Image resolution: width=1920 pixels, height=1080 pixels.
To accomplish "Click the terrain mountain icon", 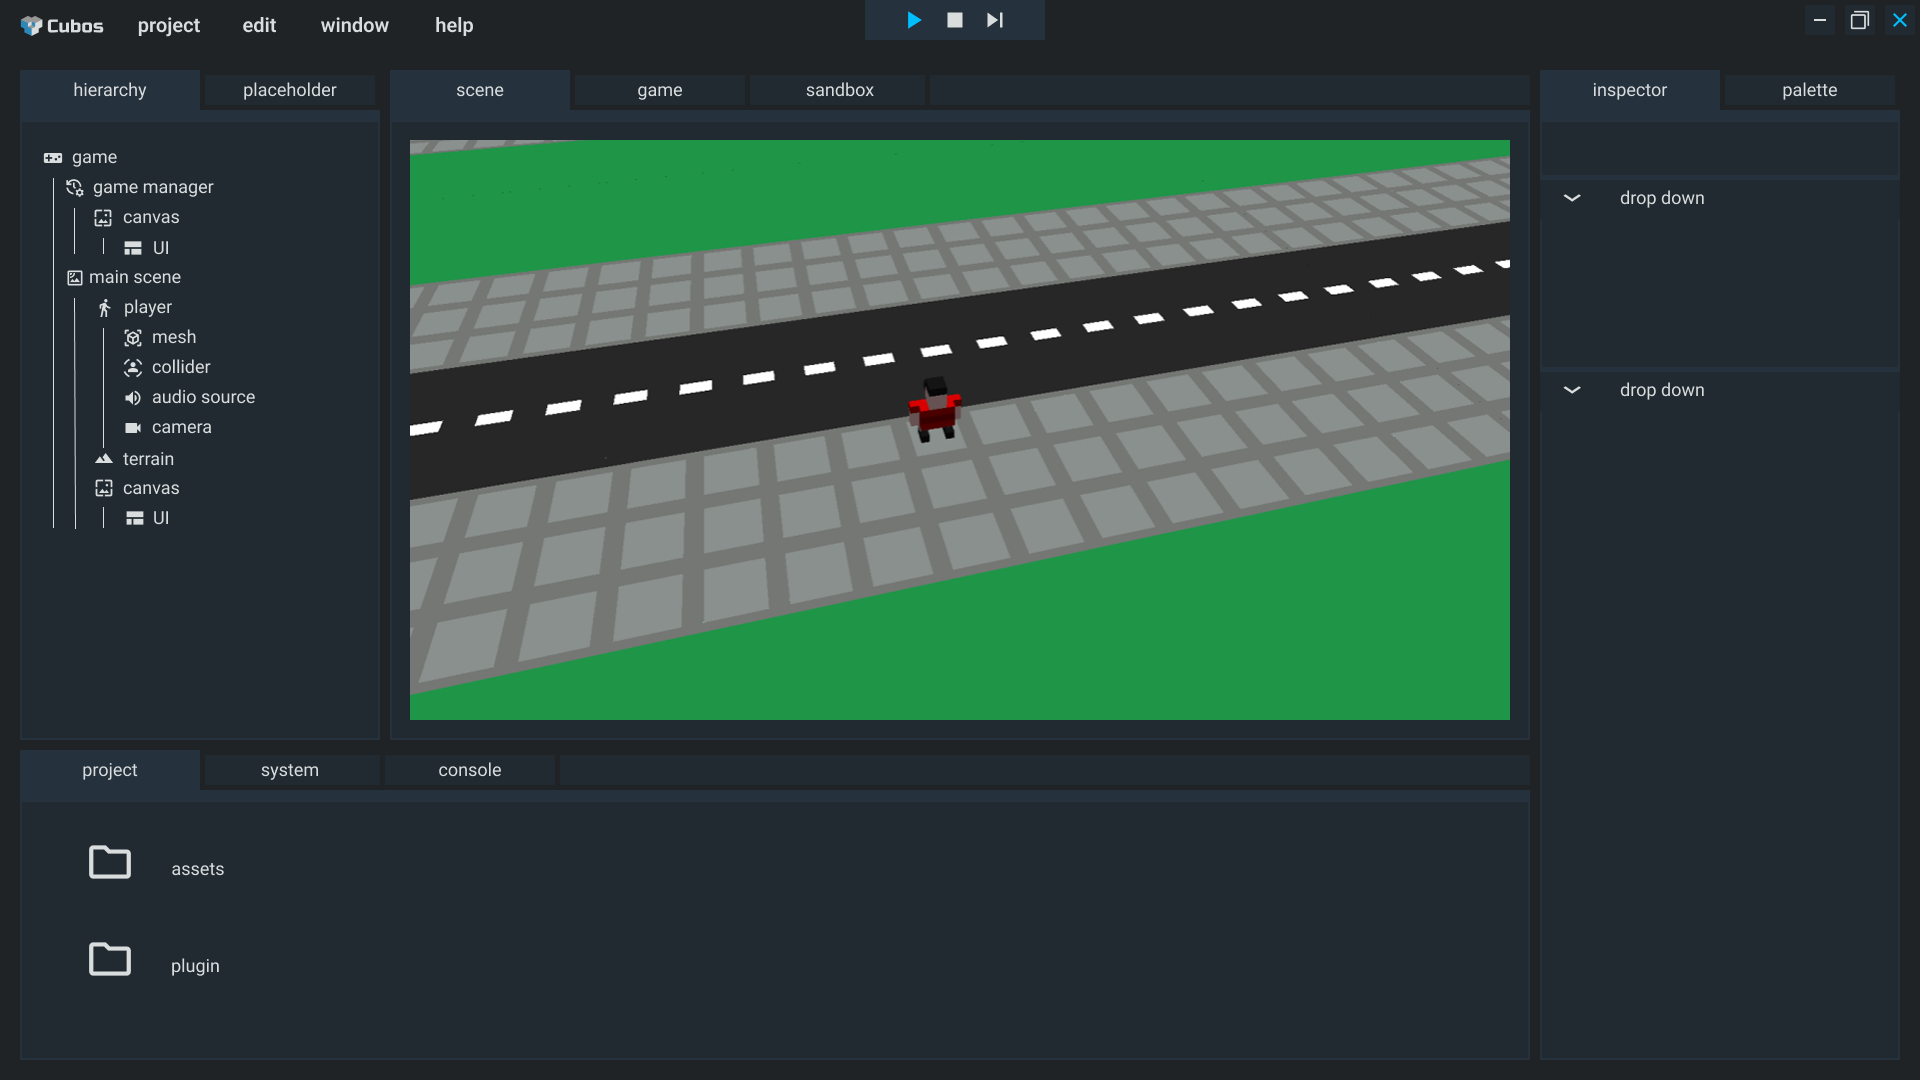I will point(103,459).
